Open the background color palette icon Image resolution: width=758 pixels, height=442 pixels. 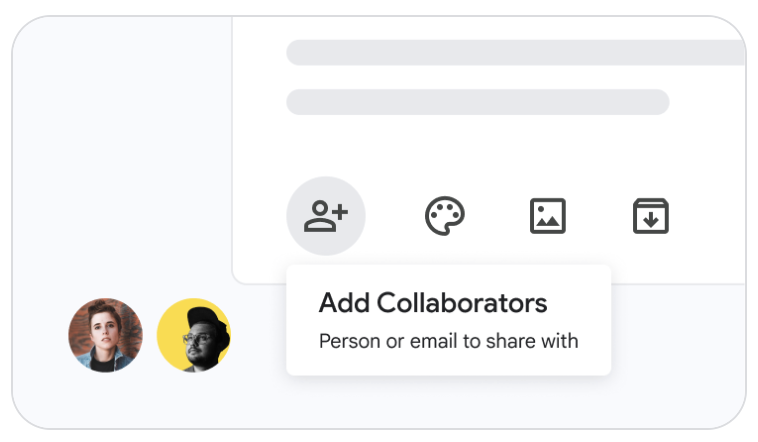pos(445,216)
